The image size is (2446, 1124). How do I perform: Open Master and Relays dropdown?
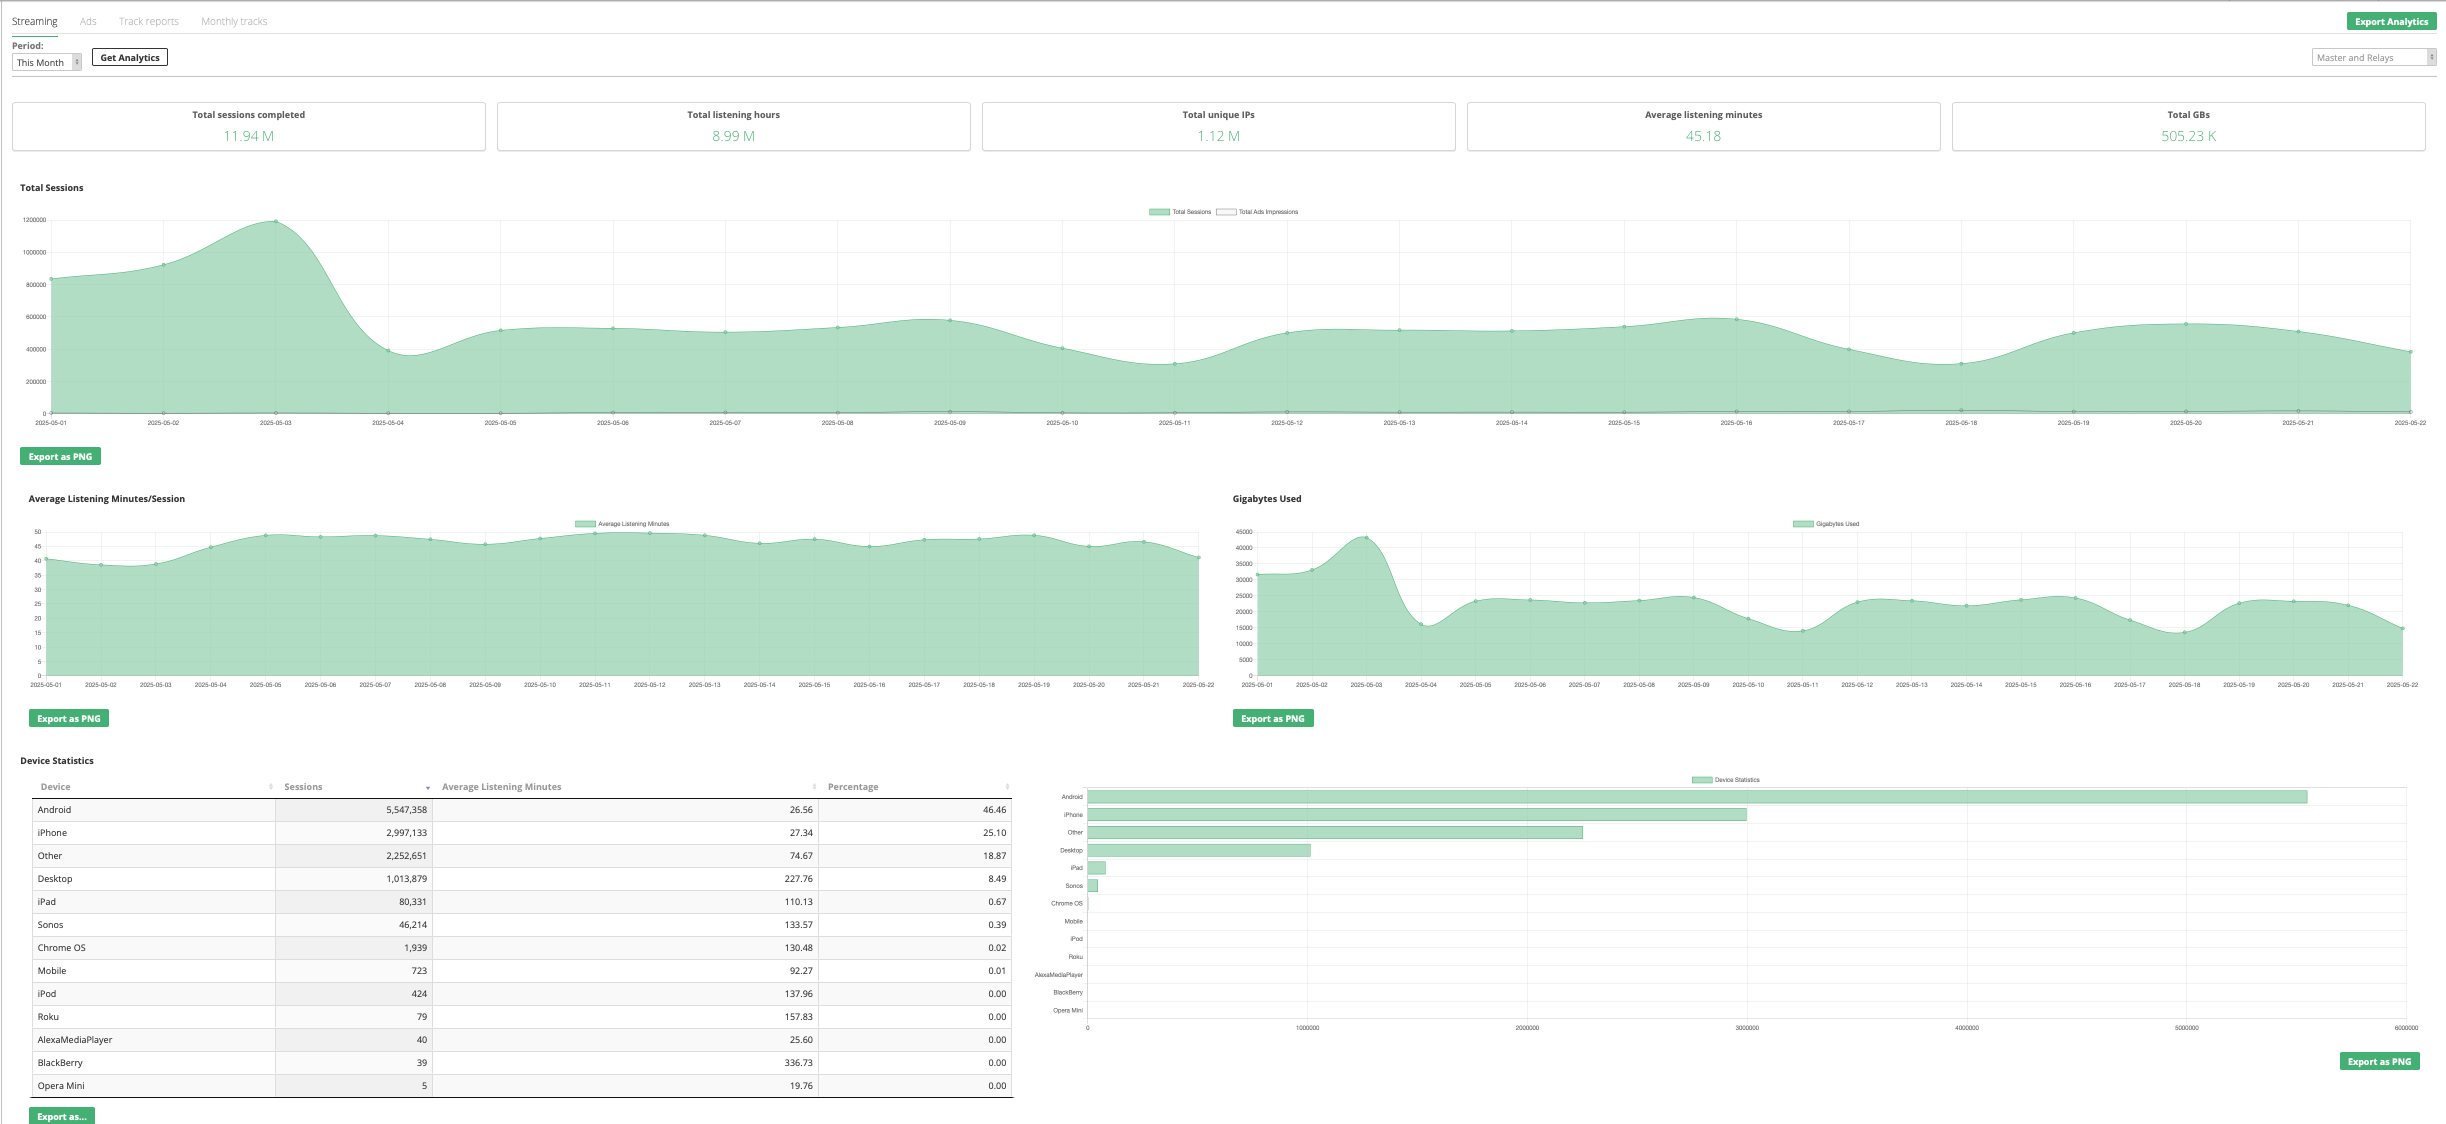pos(2373,58)
